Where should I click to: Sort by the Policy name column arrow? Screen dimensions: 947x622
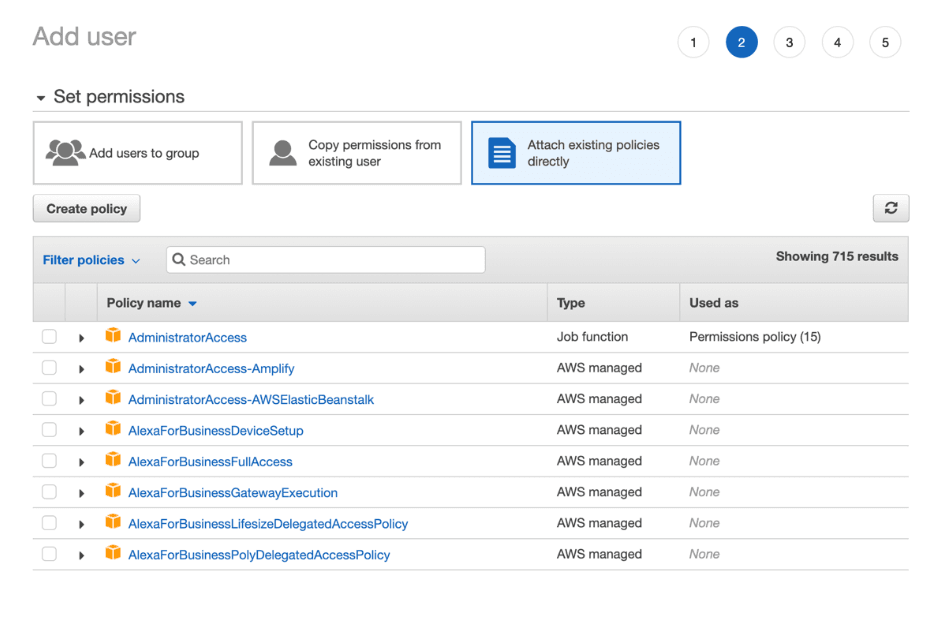193,304
